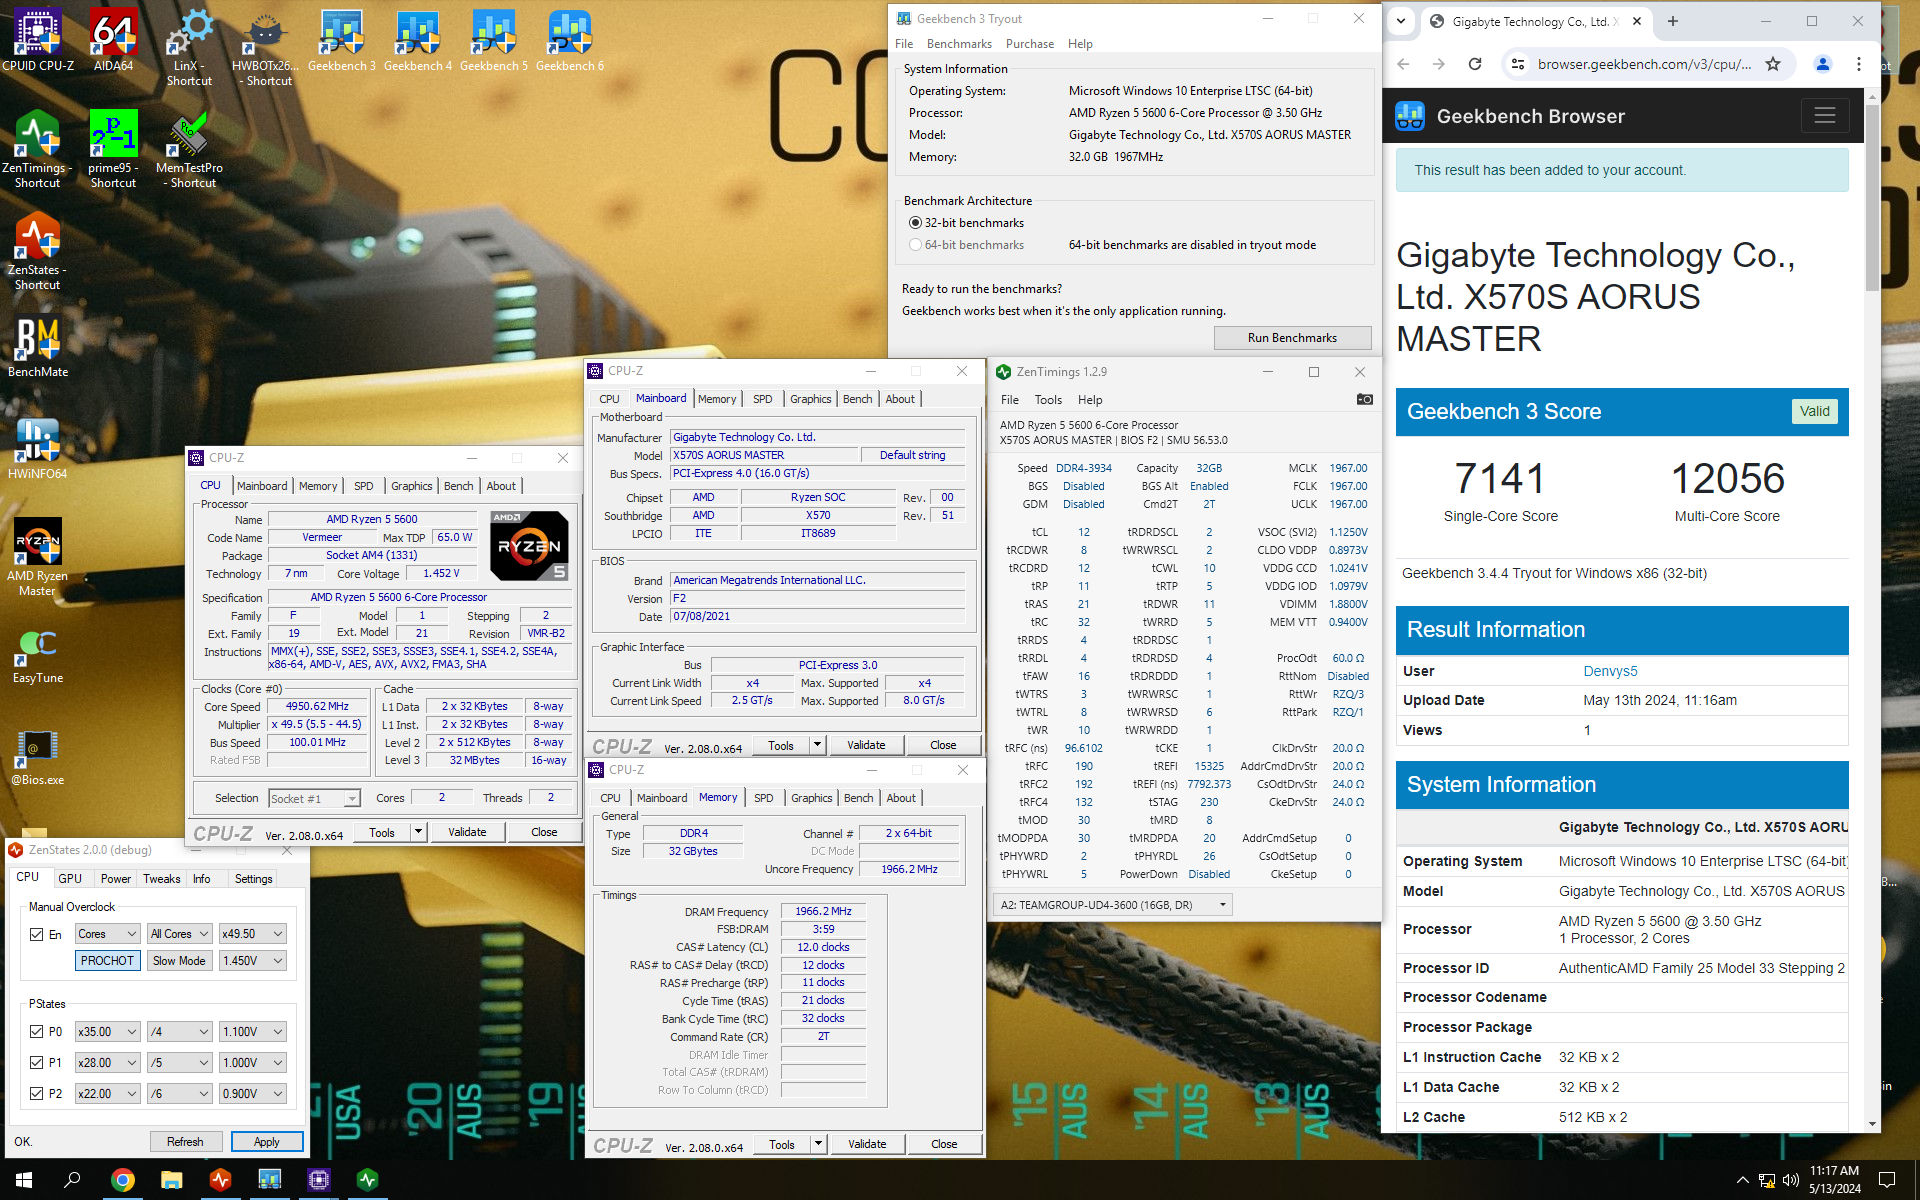1920x1200 pixels.
Task: Open All Cores dropdown
Action: [180, 934]
